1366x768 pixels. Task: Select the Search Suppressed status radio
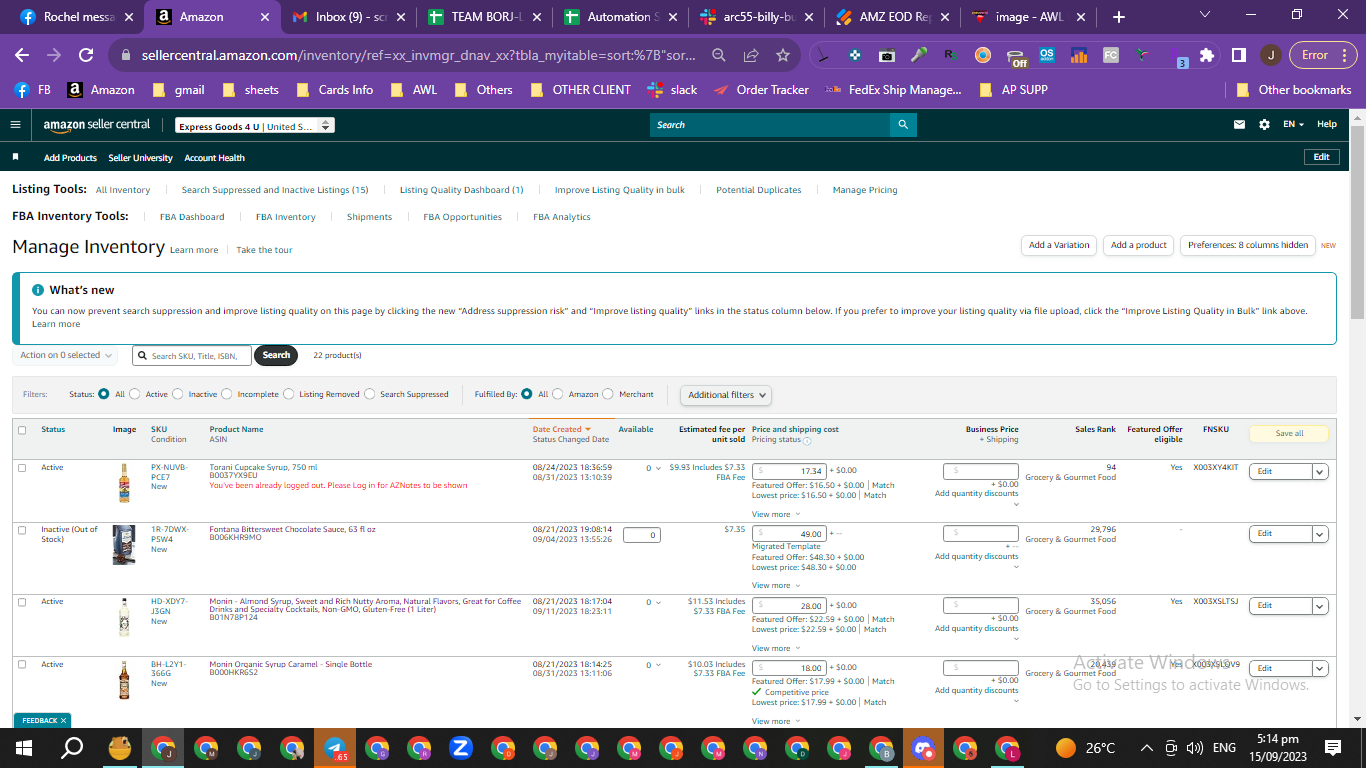point(370,394)
